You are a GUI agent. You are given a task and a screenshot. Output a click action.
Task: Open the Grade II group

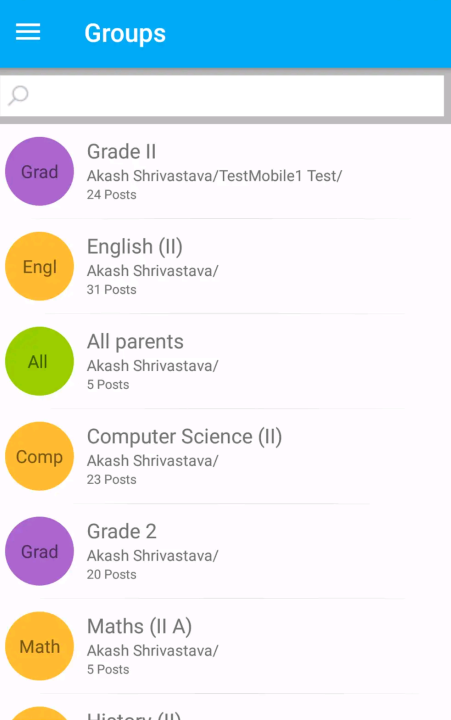[226, 171]
